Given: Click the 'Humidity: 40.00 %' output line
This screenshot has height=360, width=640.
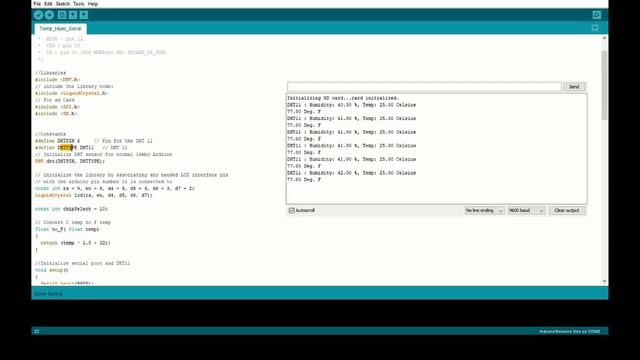Looking at the screenshot, I should 351,105.
